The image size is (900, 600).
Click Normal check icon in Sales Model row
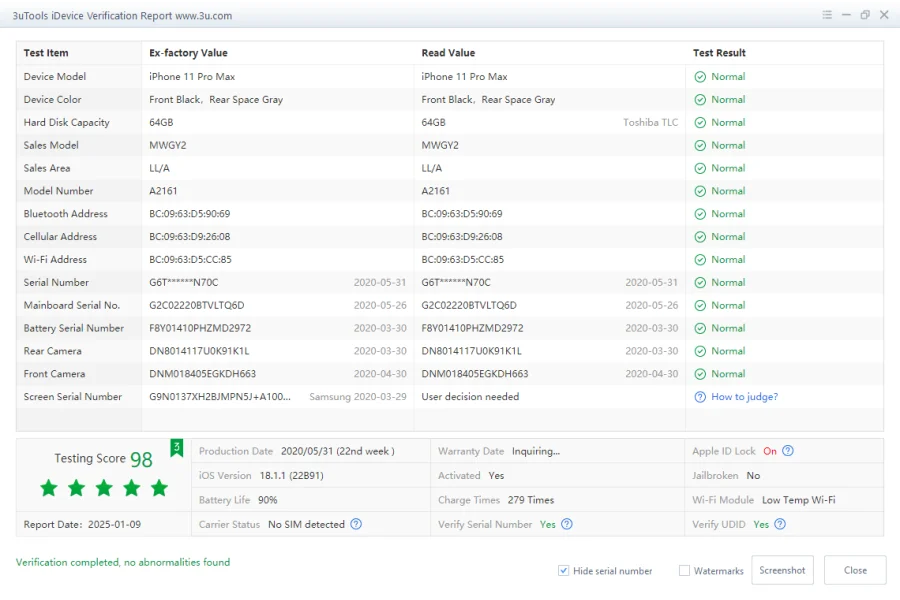pos(700,146)
